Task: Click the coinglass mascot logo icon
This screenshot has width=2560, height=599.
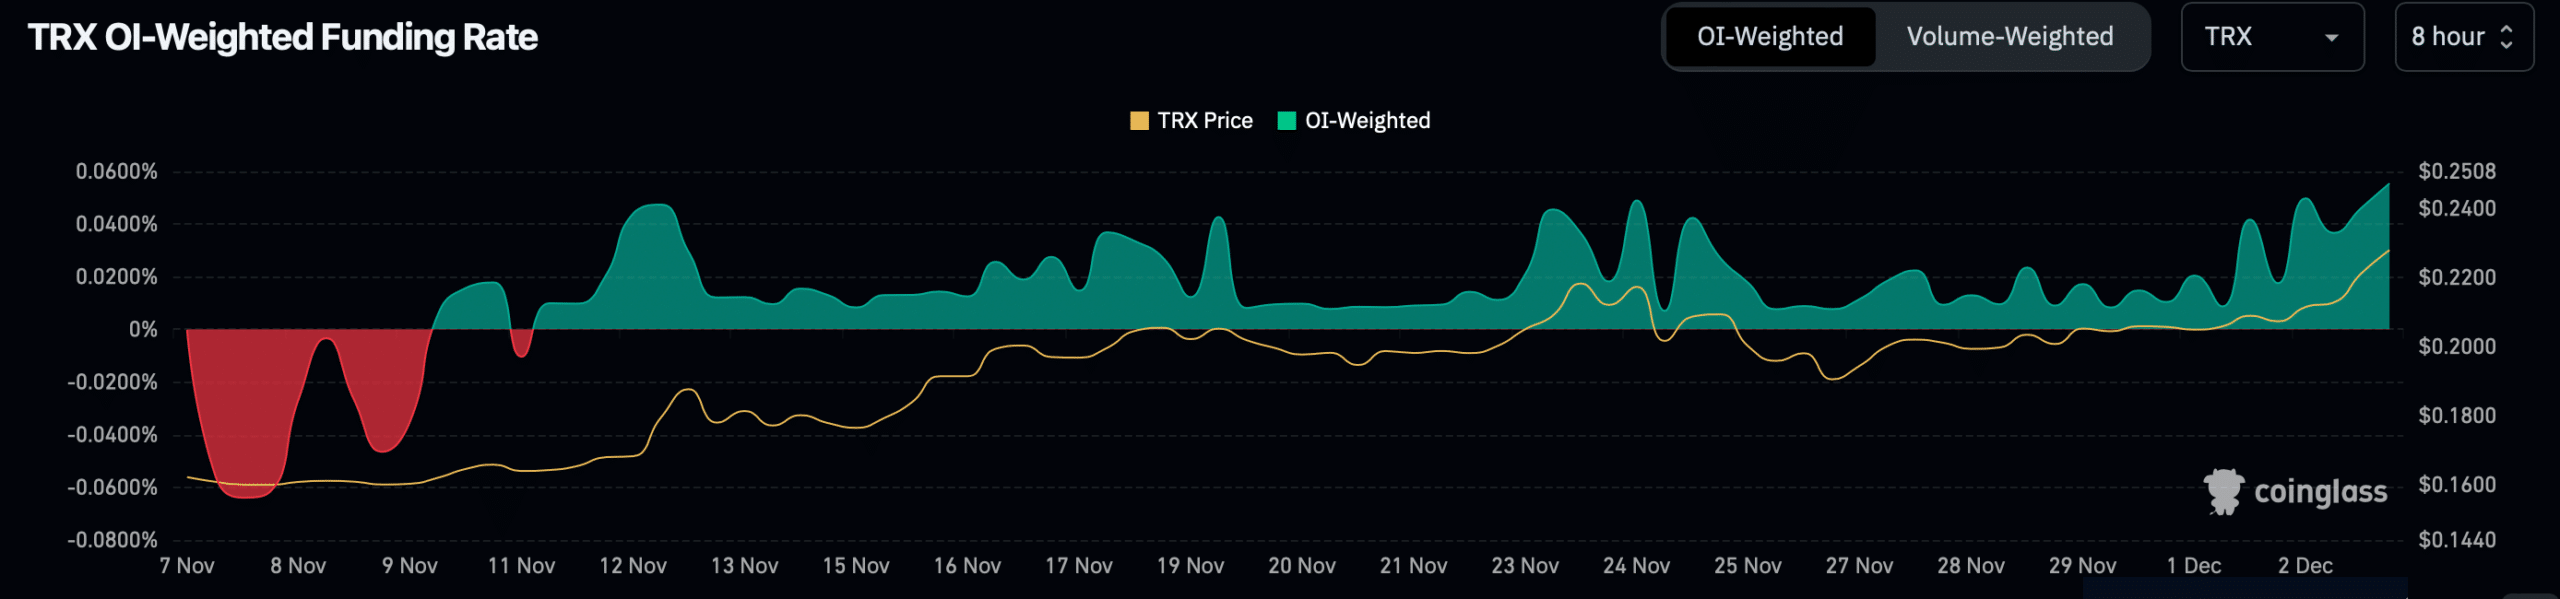Action: 2224,491
